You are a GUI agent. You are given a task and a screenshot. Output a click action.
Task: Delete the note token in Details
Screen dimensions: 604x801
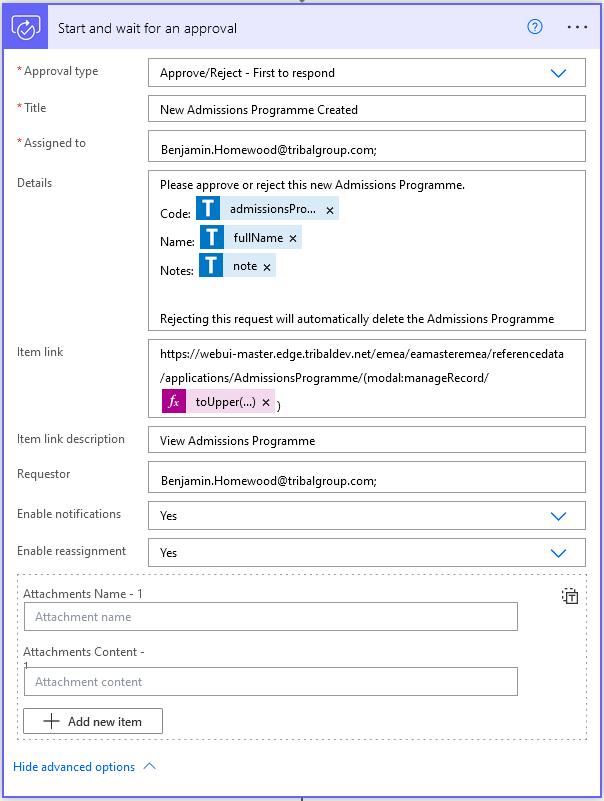pyautogui.click(x=267, y=267)
